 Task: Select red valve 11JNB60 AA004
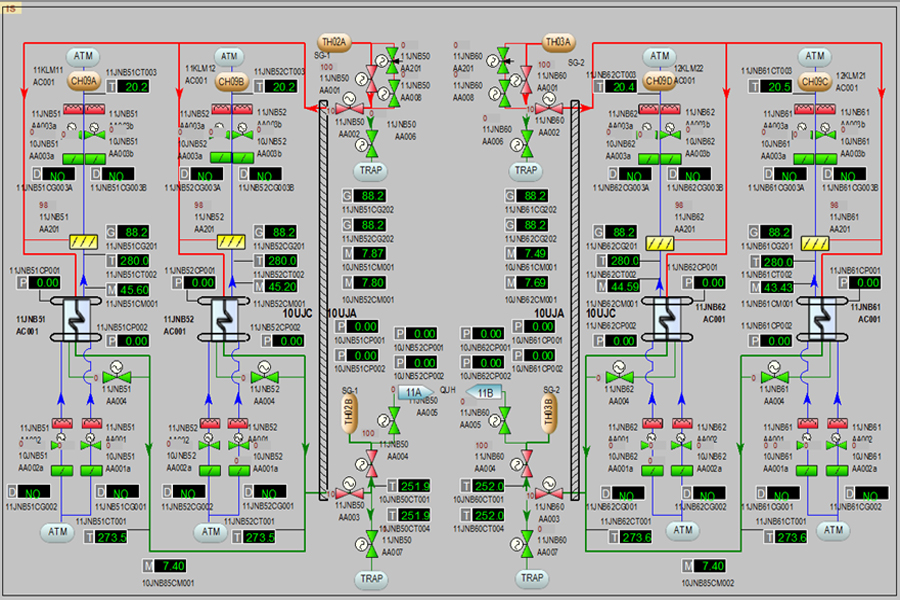[x=526, y=463]
